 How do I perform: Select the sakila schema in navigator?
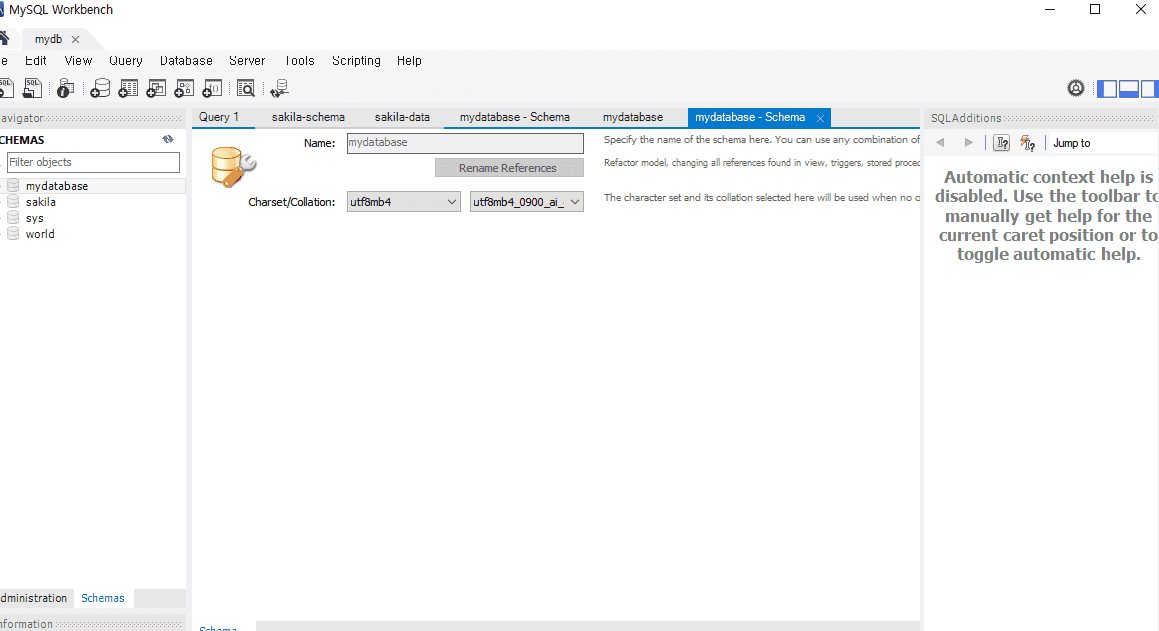(41, 202)
